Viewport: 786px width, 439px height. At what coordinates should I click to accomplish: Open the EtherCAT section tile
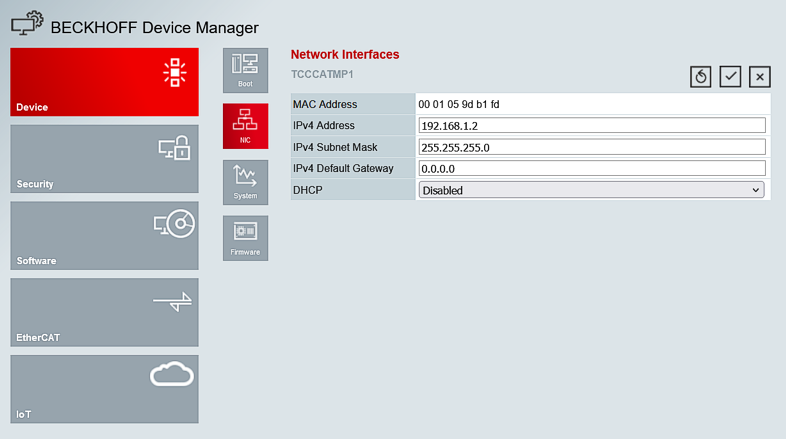[104, 312]
